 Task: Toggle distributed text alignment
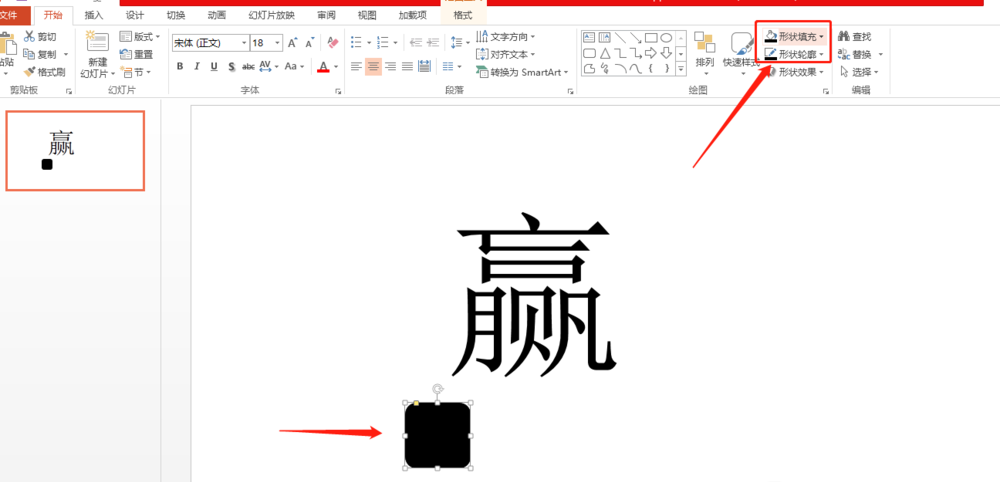pos(424,66)
